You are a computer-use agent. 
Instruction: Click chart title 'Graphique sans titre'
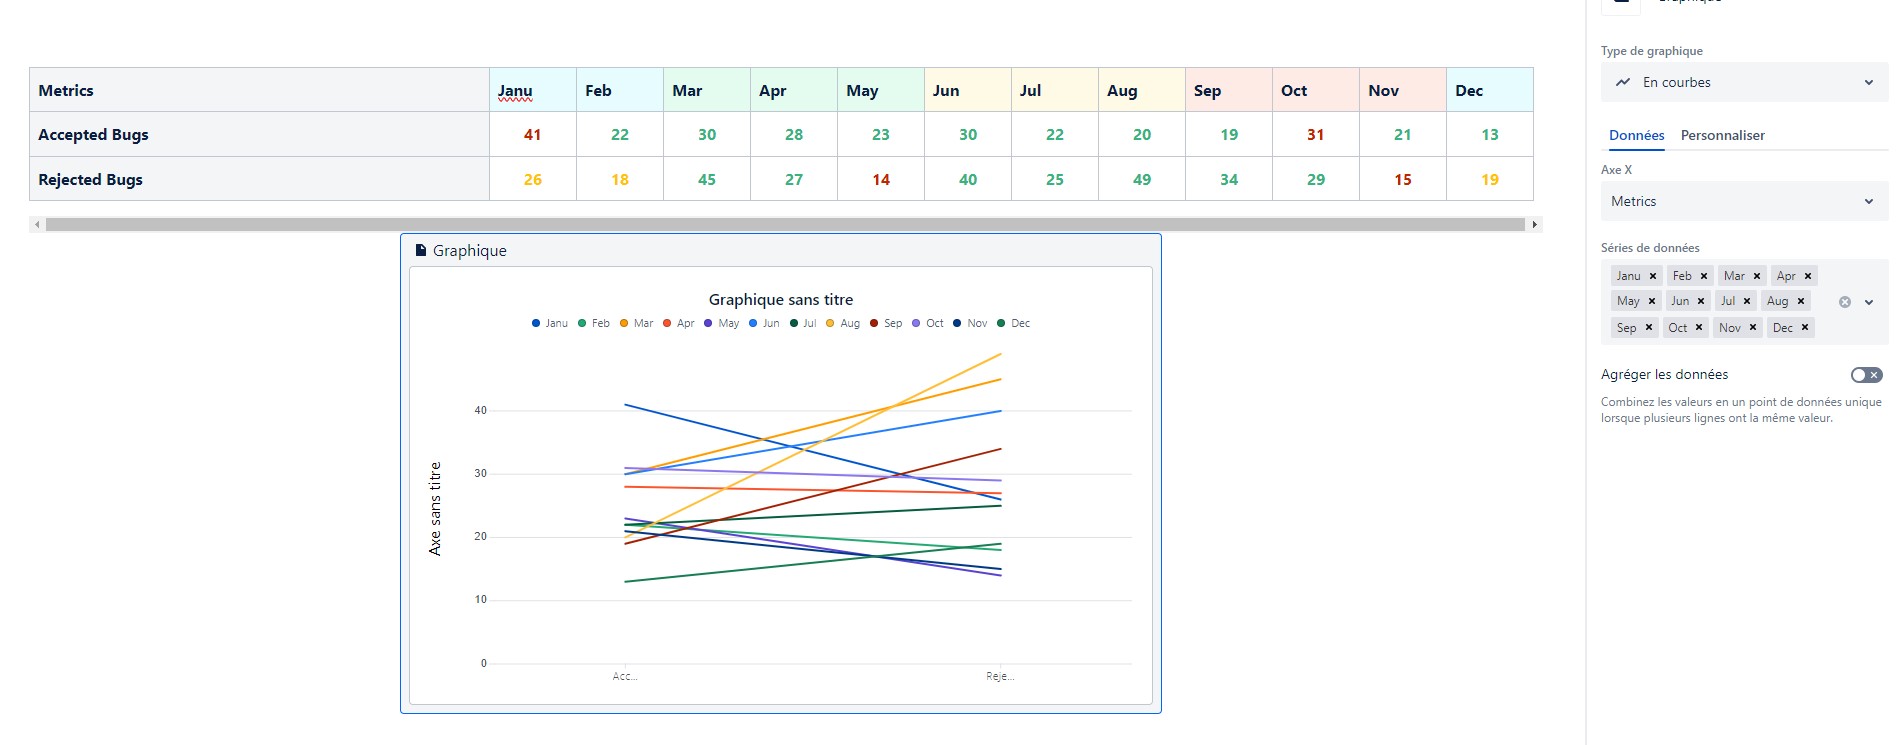click(781, 300)
